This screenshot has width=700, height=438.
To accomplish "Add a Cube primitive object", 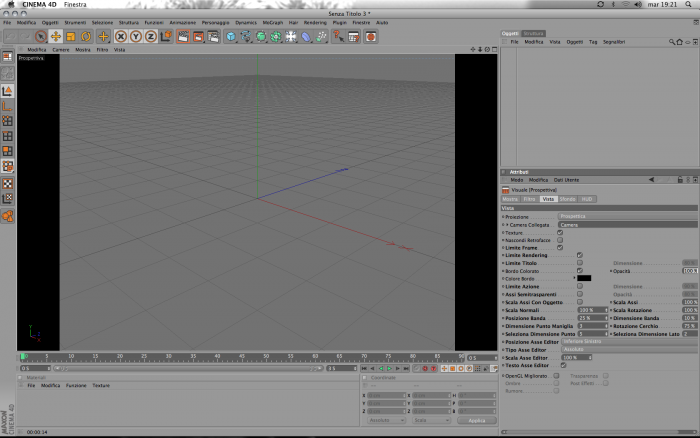I will (231, 37).
